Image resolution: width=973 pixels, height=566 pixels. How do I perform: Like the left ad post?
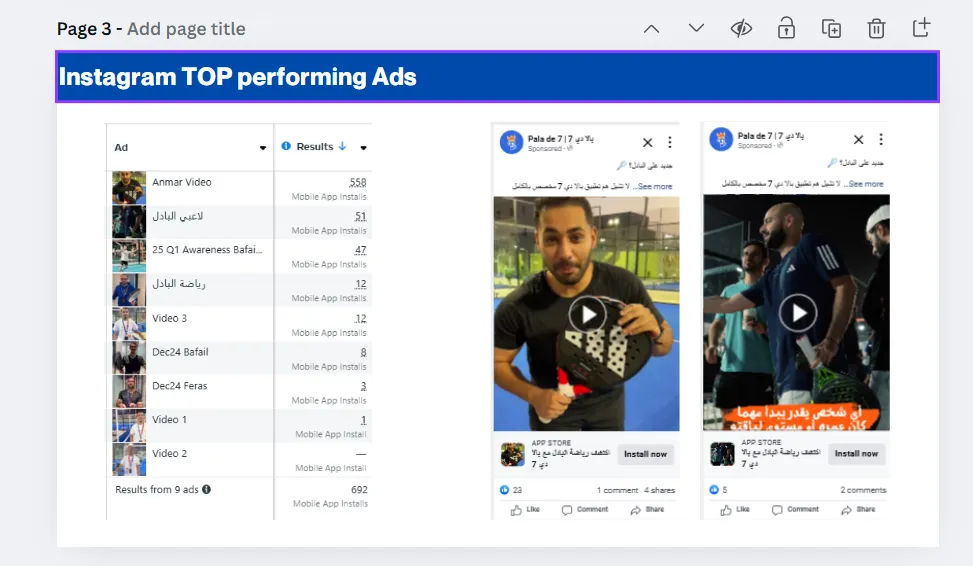pos(525,510)
